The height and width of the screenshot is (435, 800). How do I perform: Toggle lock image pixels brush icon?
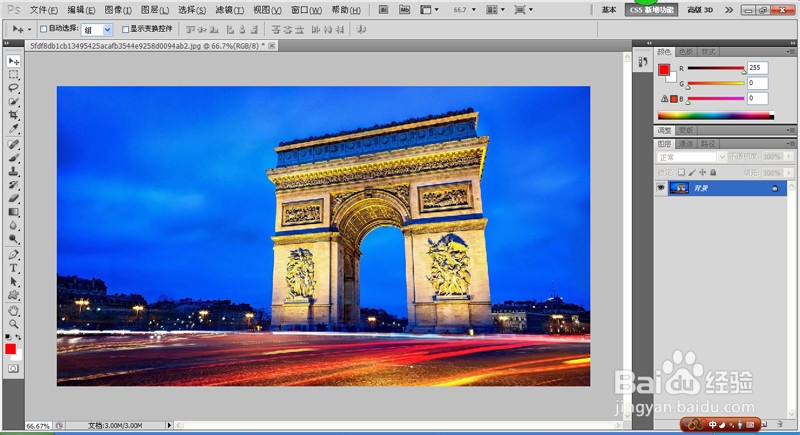[x=692, y=172]
